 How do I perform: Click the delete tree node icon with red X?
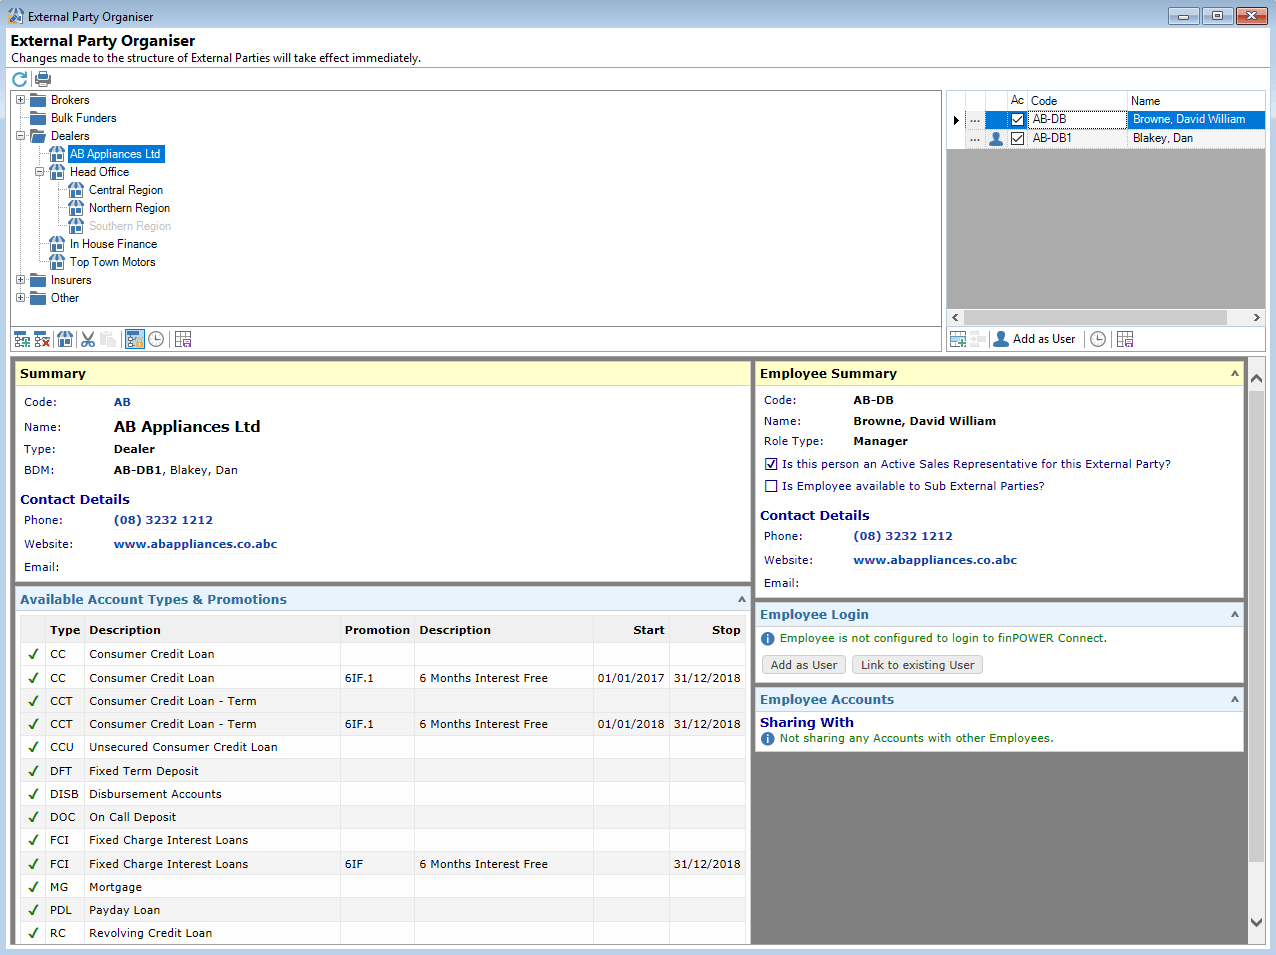click(42, 340)
